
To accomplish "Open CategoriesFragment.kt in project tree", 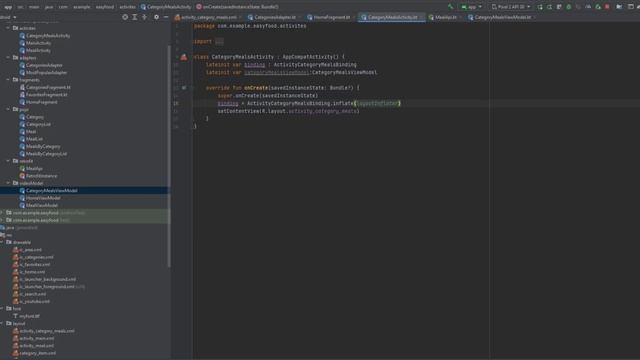I will pos(45,87).
